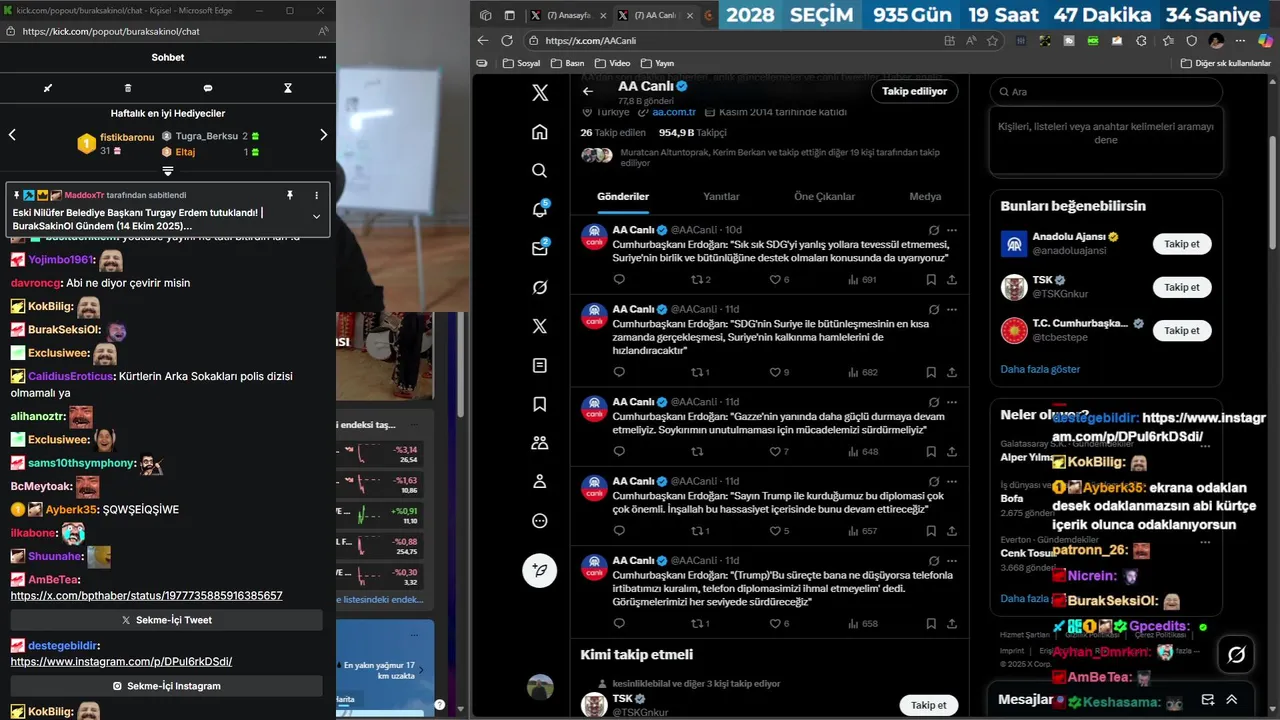1280x720 pixels.
Task: Open the floating Grok button bottom right
Action: (1236, 655)
